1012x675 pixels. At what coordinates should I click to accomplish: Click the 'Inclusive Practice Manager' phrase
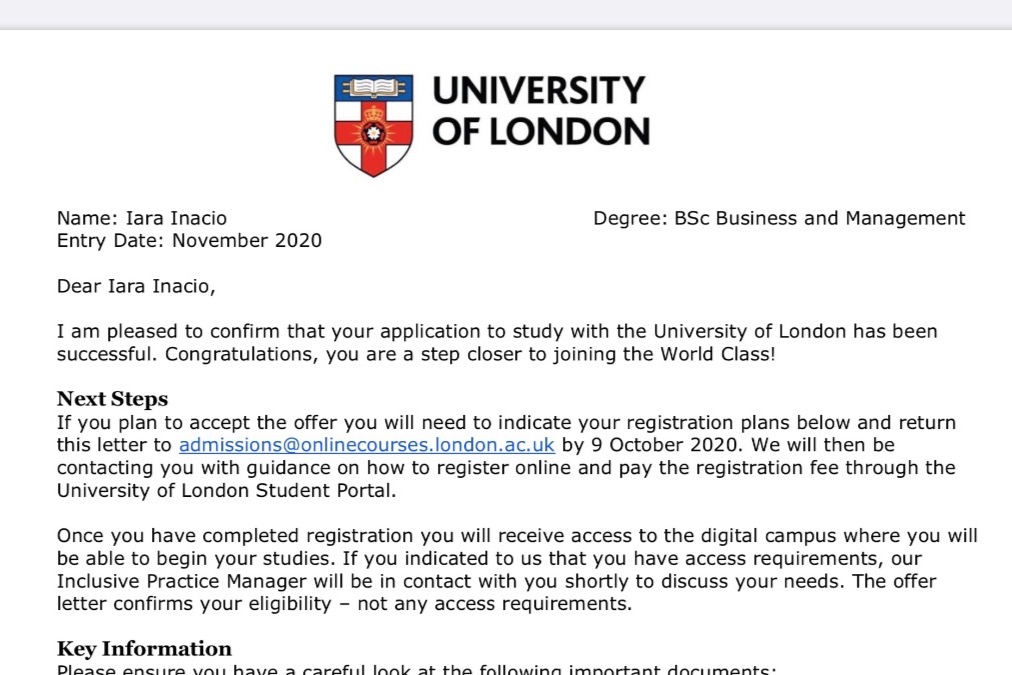181,581
